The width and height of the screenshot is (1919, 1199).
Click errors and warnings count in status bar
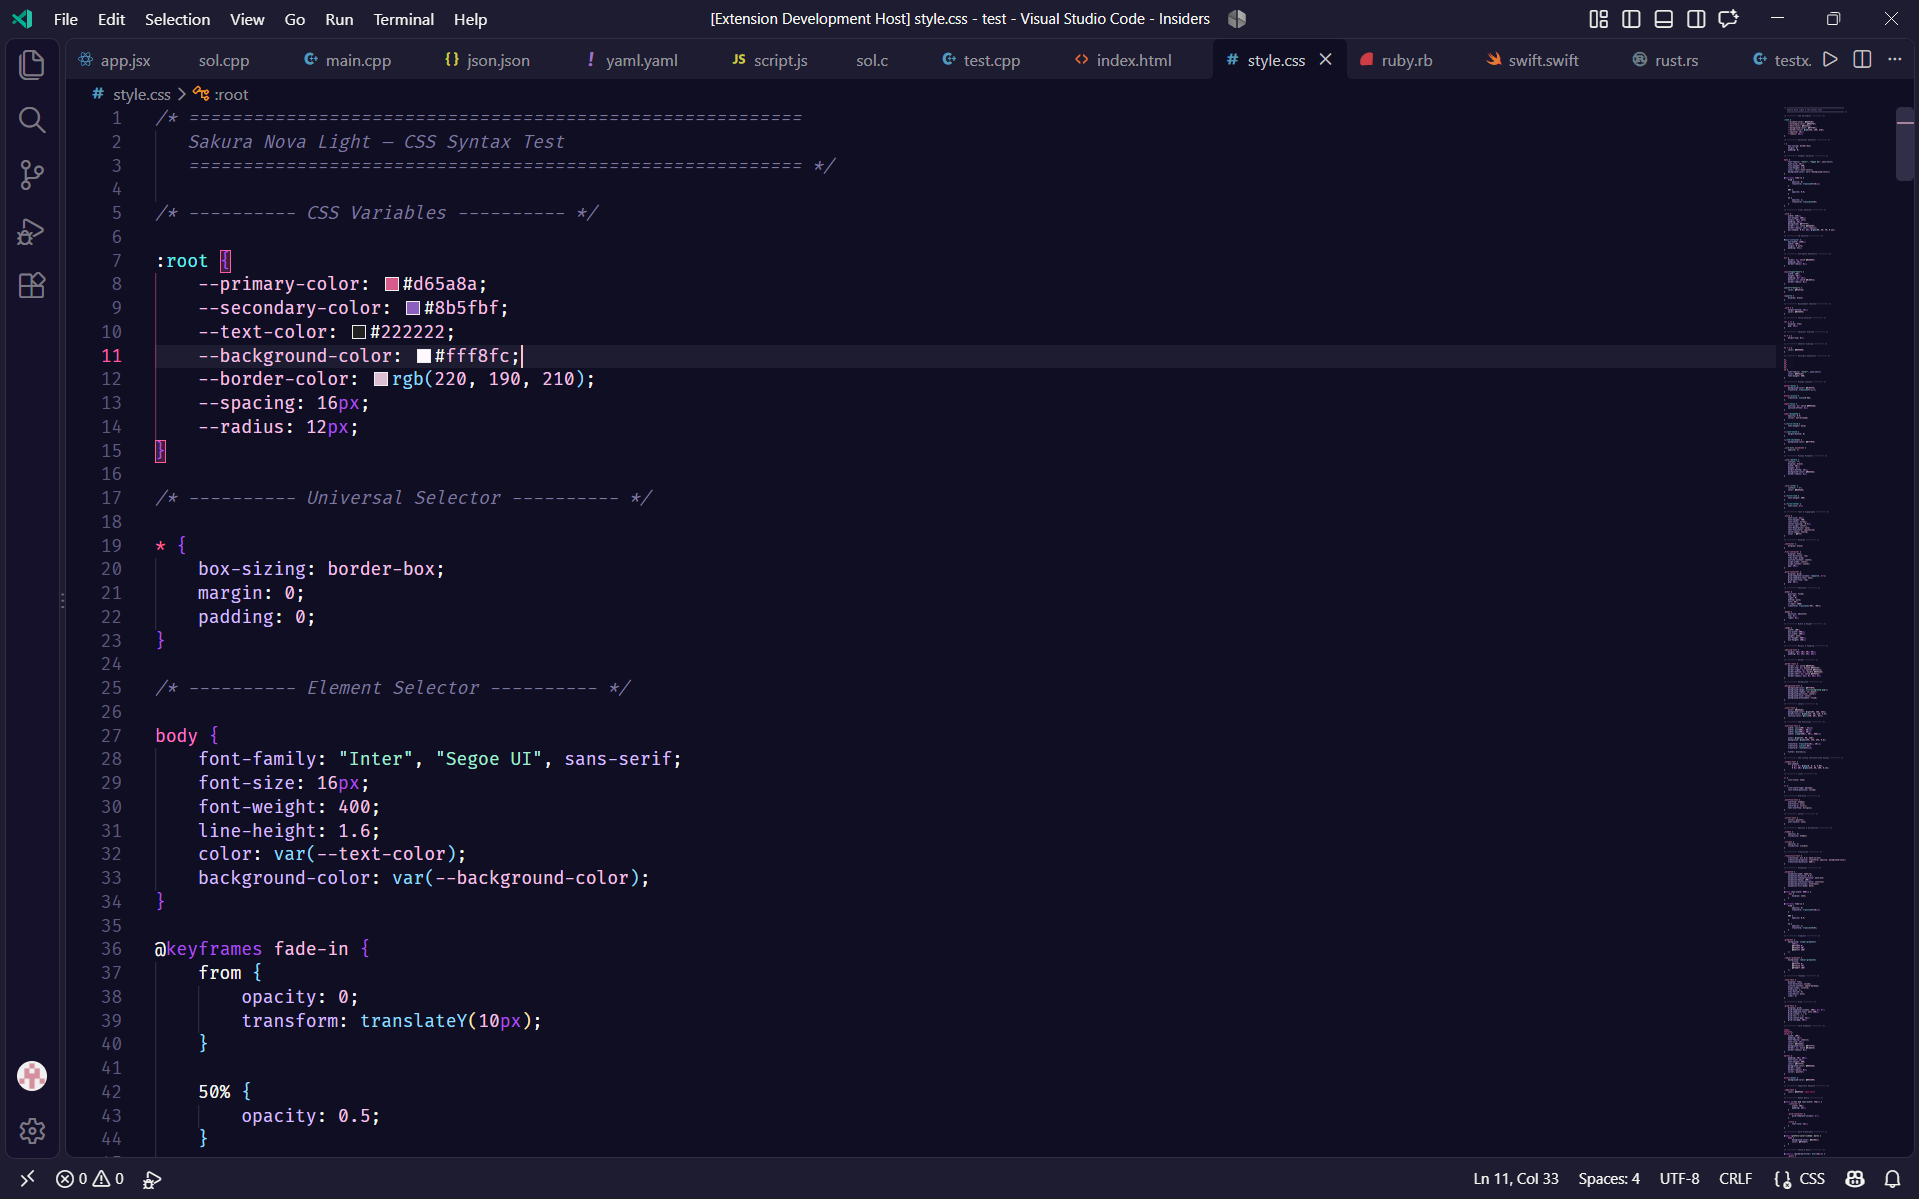[x=90, y=1179]
